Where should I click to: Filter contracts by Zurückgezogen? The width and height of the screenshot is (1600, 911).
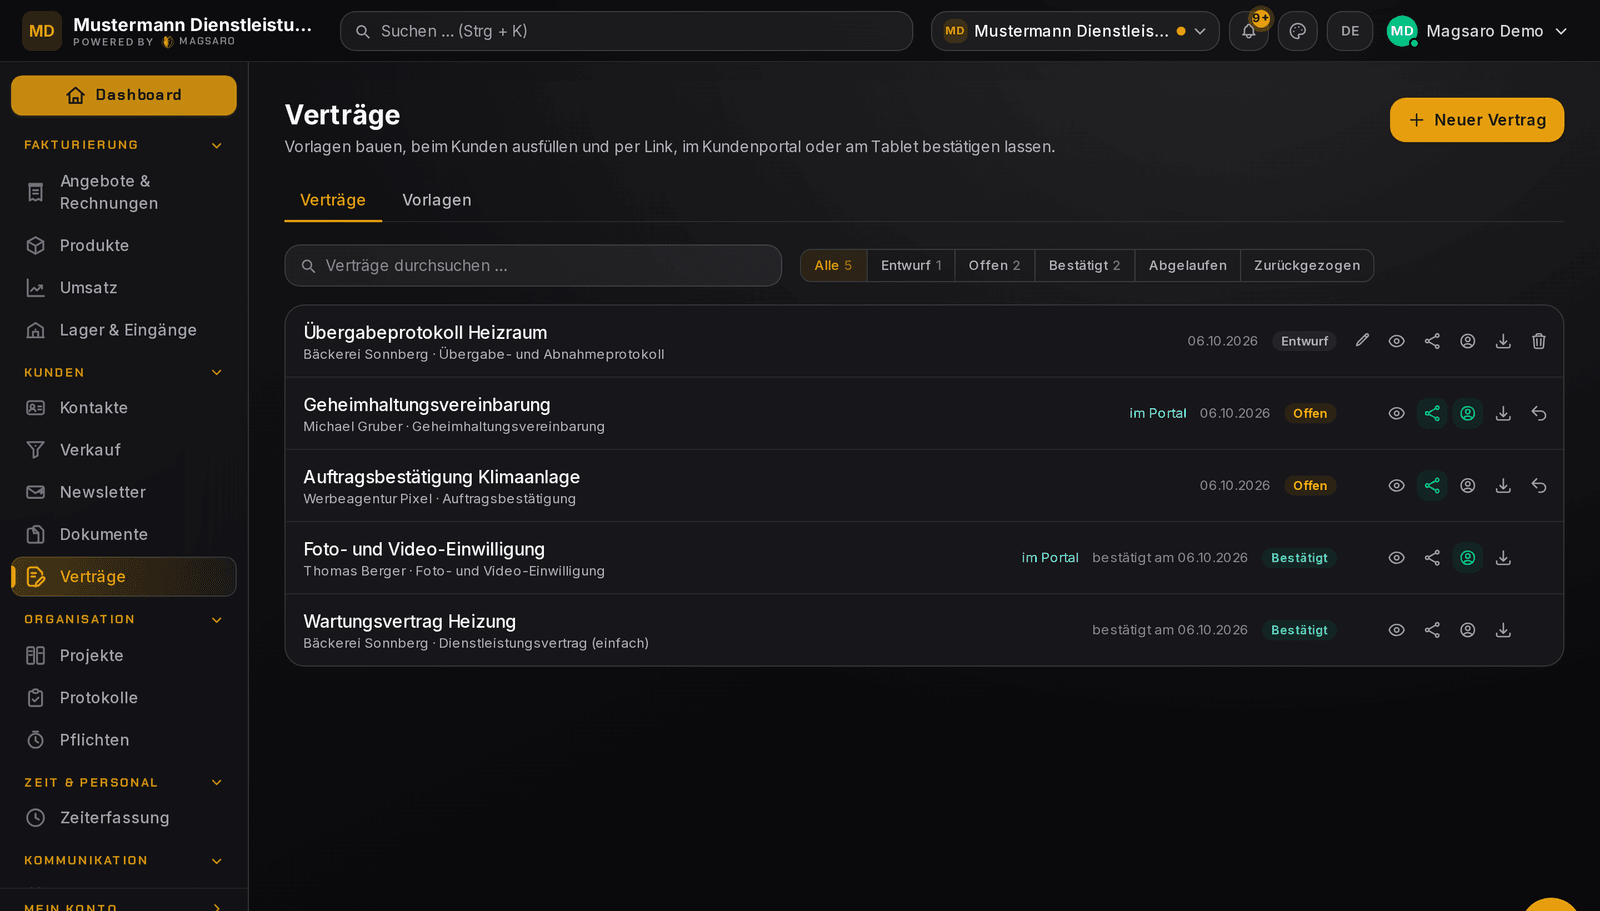pyautogui.click(x=1307, y=265)
